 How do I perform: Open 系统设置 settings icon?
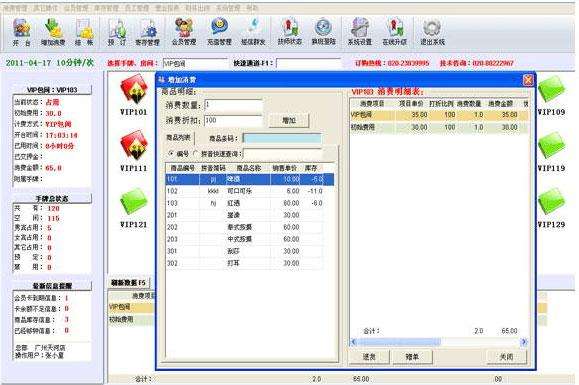pos(360,32)
